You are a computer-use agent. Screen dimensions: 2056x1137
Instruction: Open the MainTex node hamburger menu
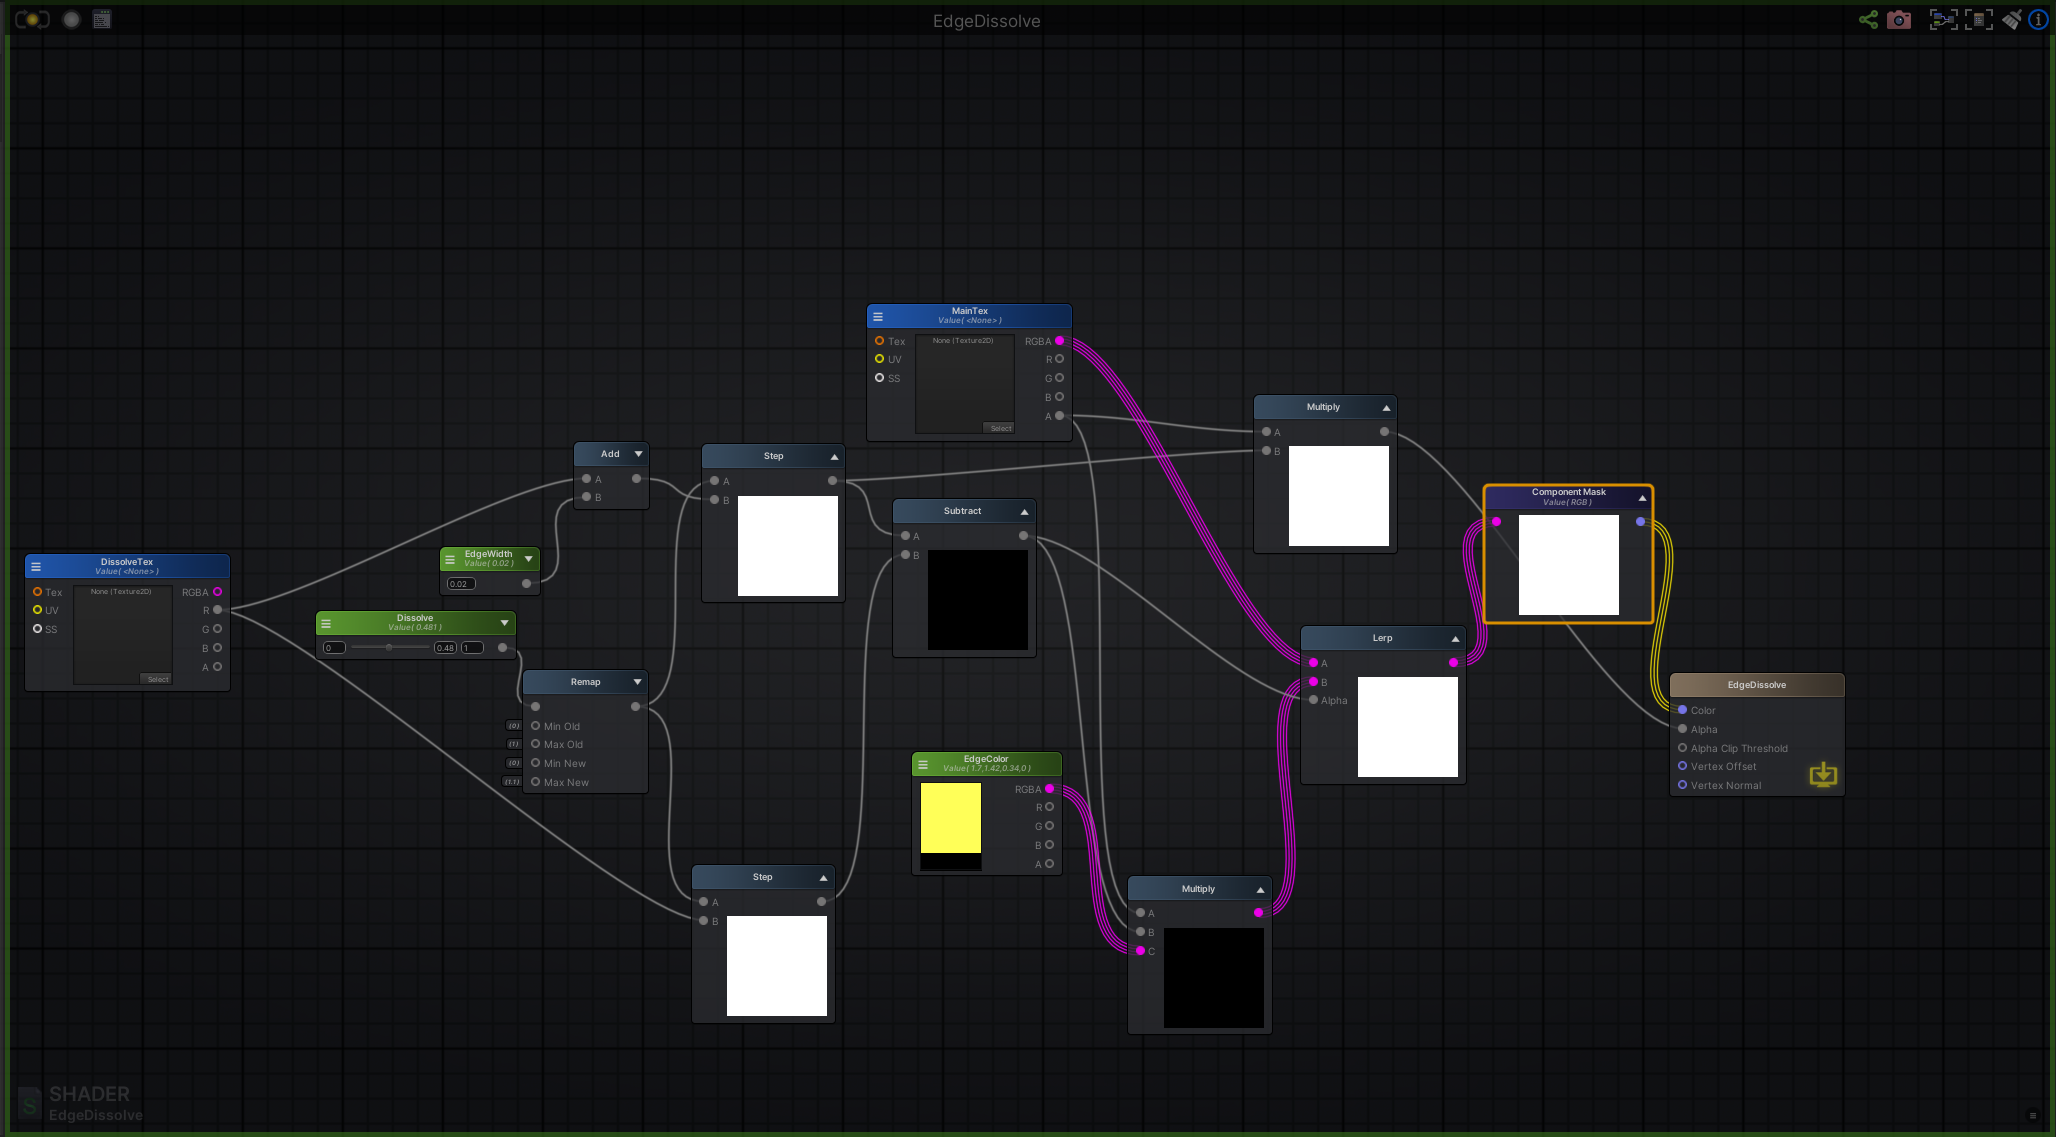coord(878,316)
